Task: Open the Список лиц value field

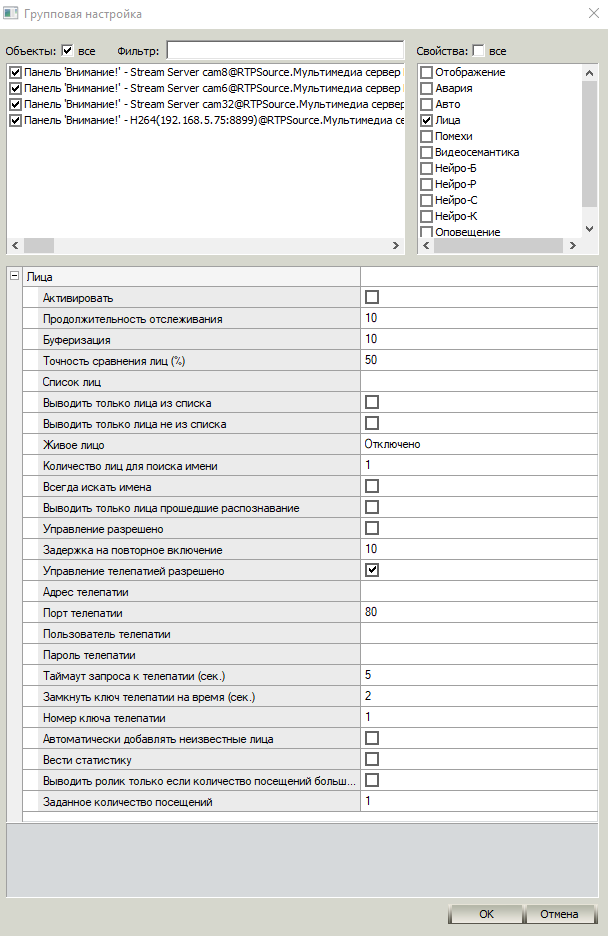Action: pyautogui.click(x=479, y=381)
